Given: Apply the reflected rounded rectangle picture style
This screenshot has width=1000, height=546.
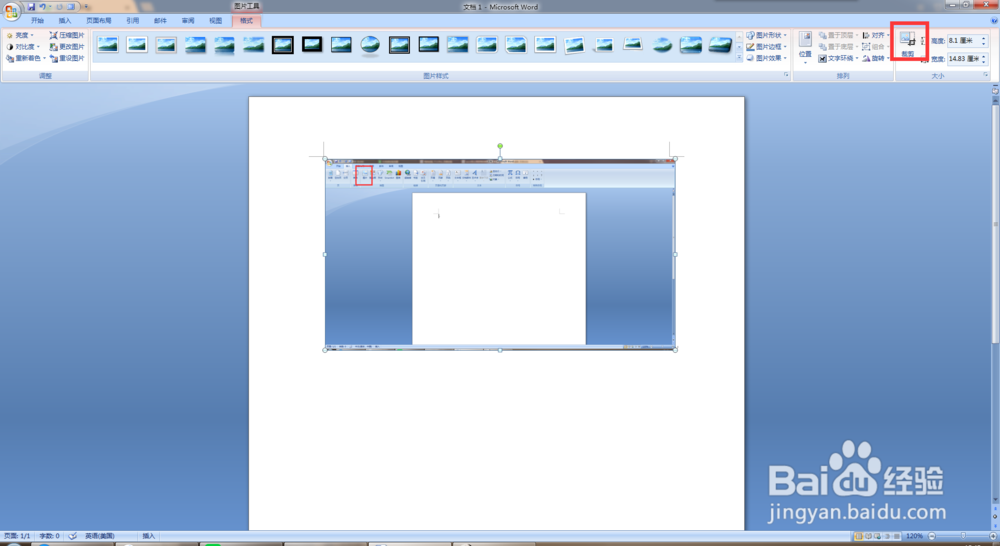Looking at the screenshot, I should point(224,45).
